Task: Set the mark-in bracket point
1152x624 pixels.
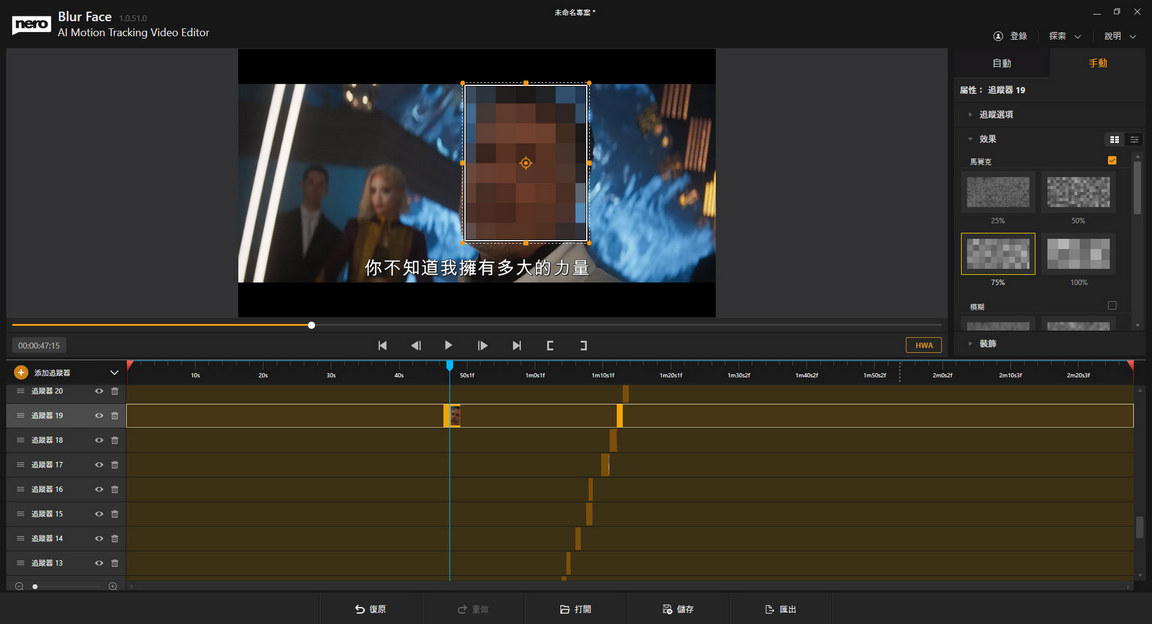Action: click(x=549, y=345)
